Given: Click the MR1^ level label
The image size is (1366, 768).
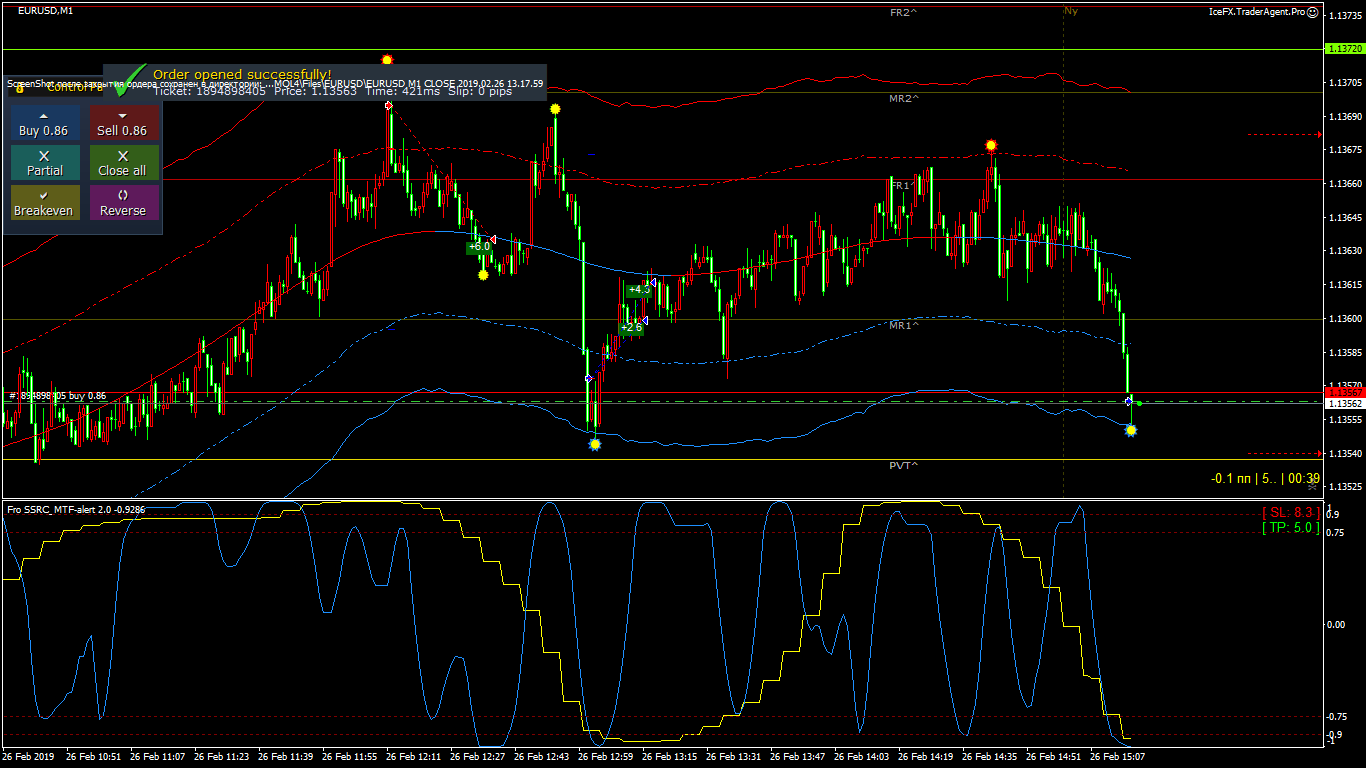Looking at the screenshot, I should (904, 326).
